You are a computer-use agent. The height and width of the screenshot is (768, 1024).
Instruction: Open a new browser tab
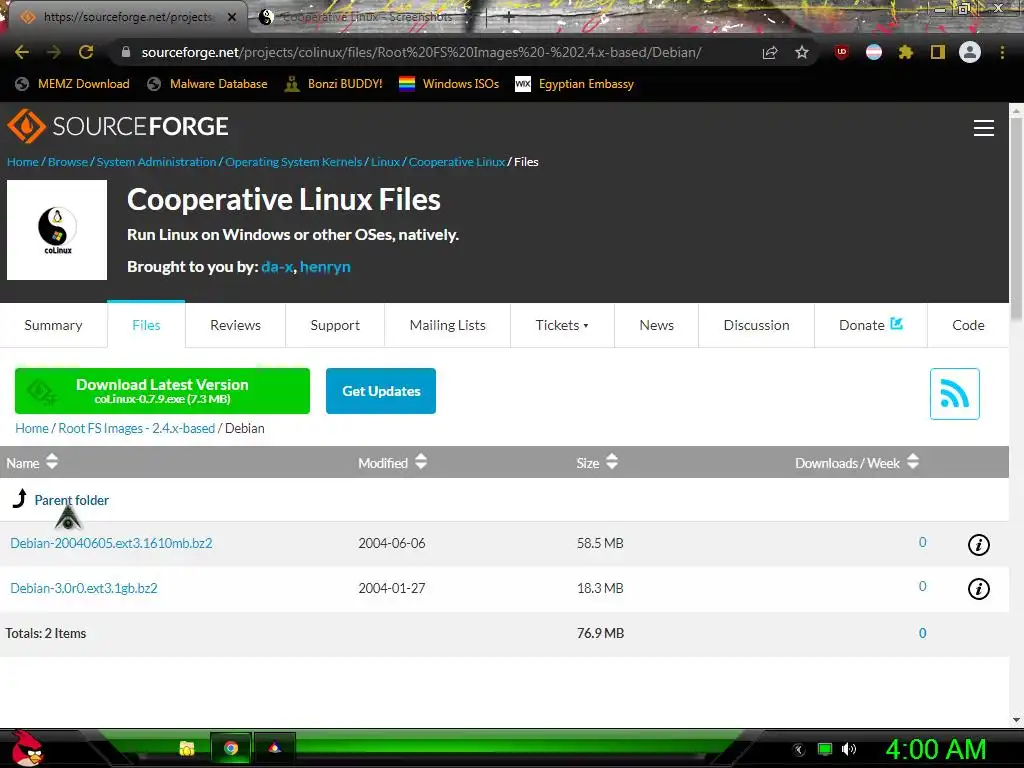pyautogui.click(x=509, y=17)
